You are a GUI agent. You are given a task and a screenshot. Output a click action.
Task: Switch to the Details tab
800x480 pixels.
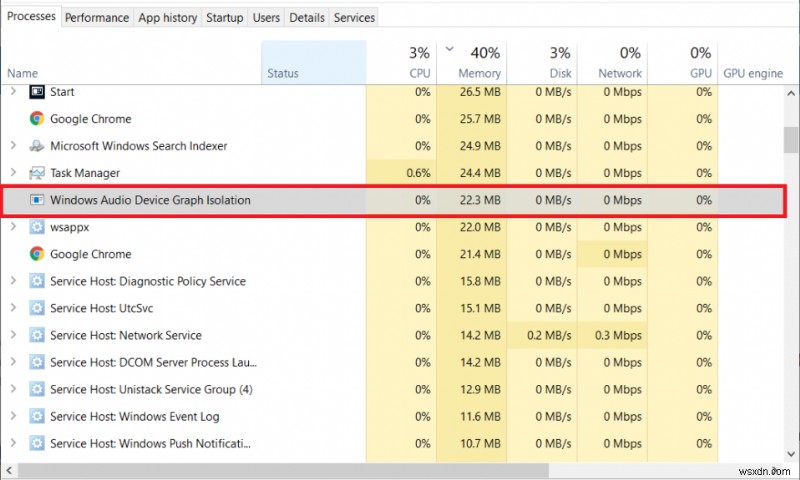307,18
